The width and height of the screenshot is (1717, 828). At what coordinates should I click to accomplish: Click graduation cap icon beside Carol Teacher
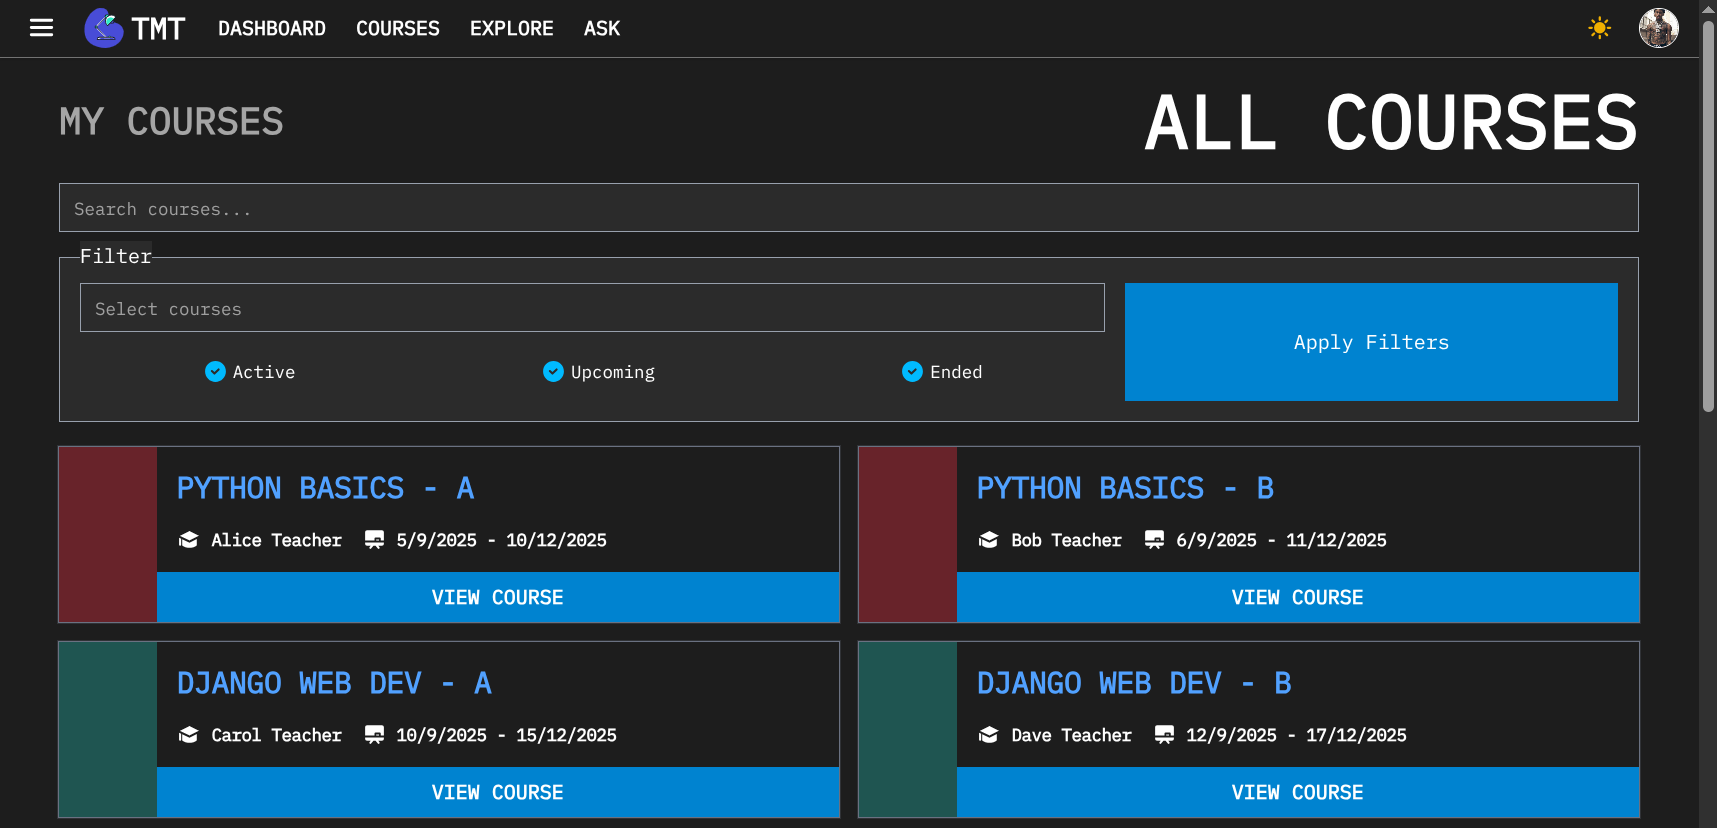[x=188, y=735]
